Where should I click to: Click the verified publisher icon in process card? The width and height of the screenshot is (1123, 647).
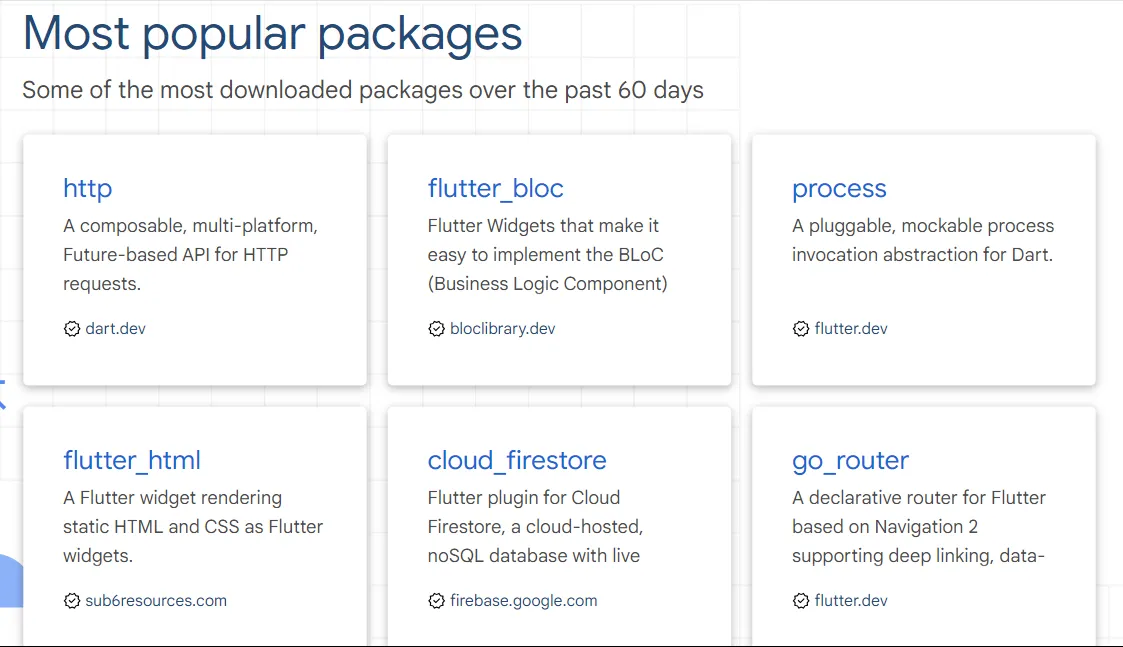click(x=801, y=329)
